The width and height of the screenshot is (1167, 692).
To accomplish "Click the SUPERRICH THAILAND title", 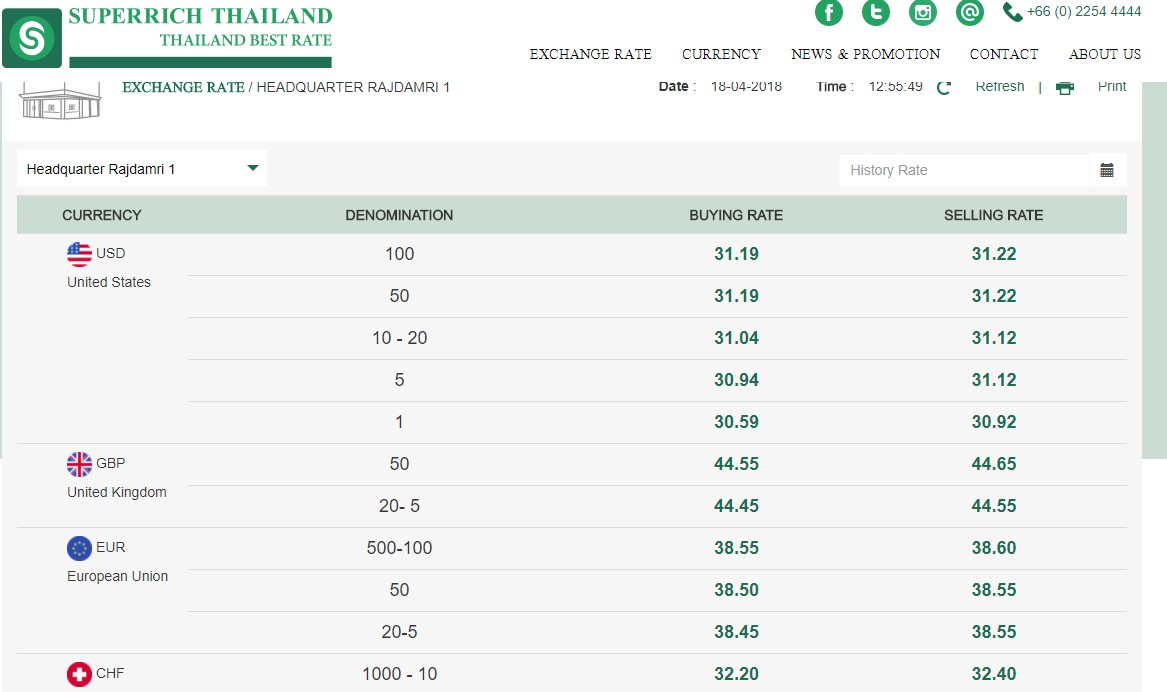I will click(x=200, y=16).
